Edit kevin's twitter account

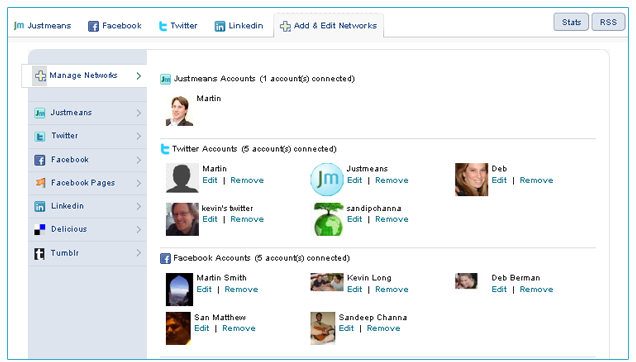coord(210,219)
